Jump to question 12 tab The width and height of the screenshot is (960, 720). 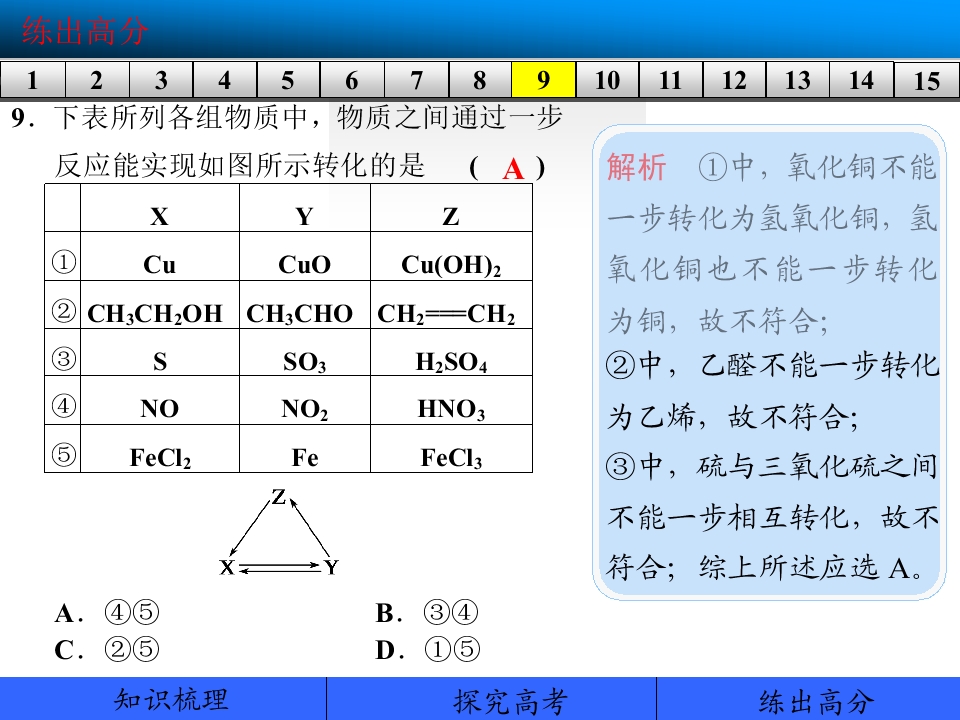pyautogui.click(x=735, y=80)
